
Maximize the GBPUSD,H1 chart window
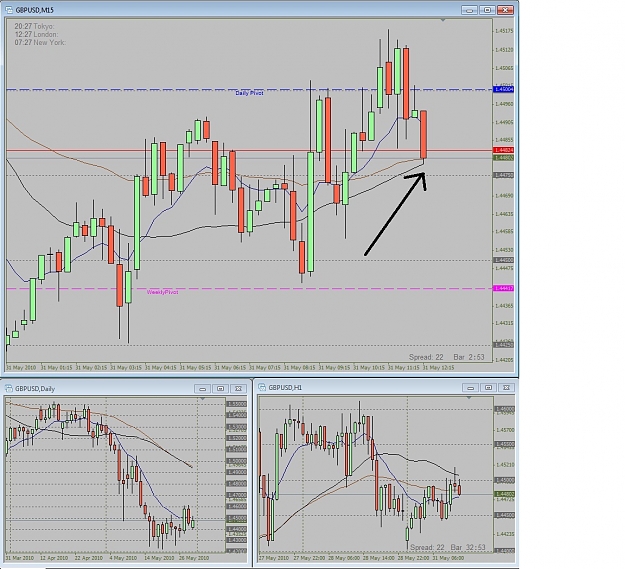coord(488,387)
